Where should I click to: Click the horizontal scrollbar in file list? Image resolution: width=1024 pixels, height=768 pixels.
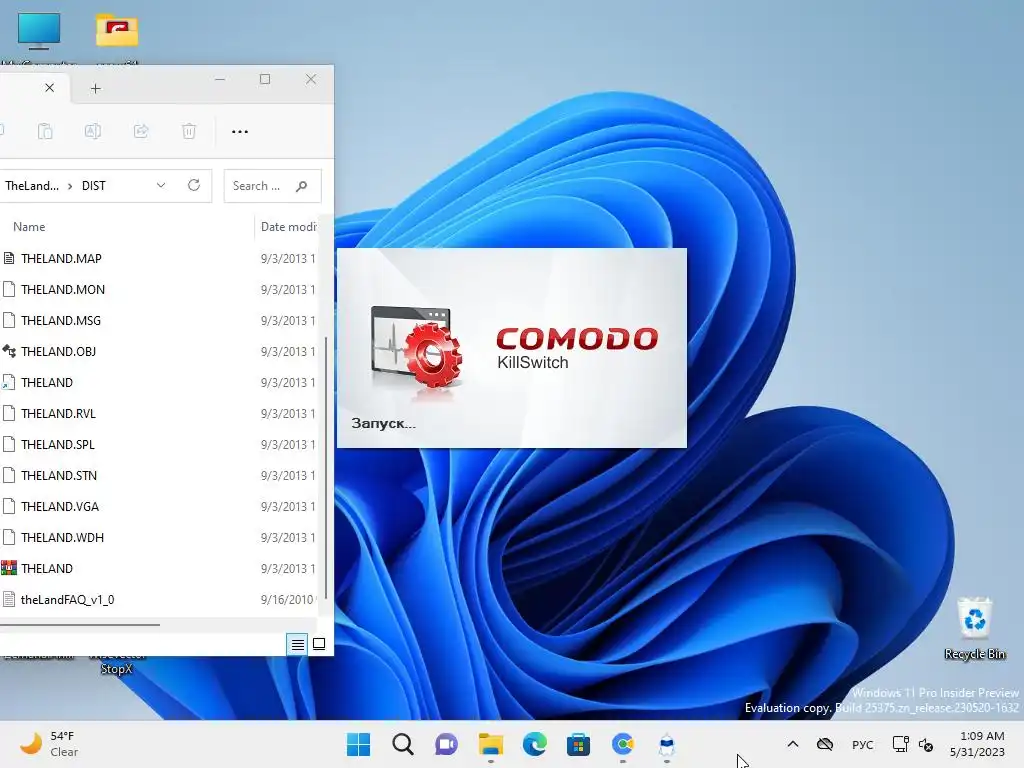point(80,625)
